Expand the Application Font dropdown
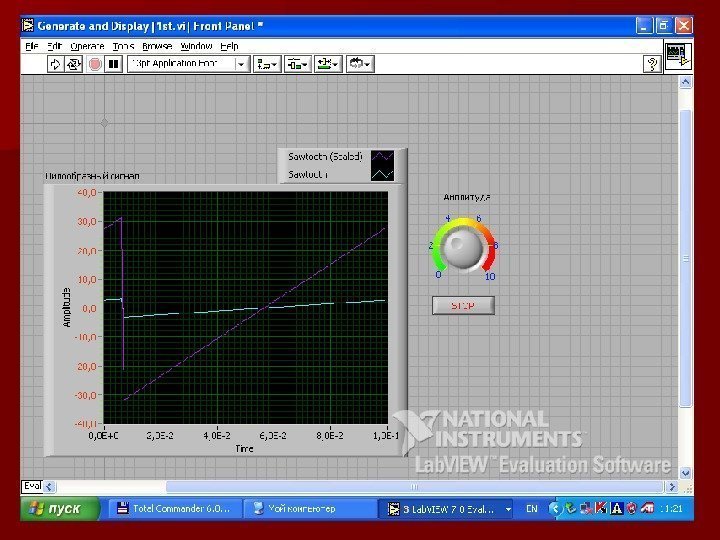The width and height of the screenshot is (720, 540). [241, 64]
